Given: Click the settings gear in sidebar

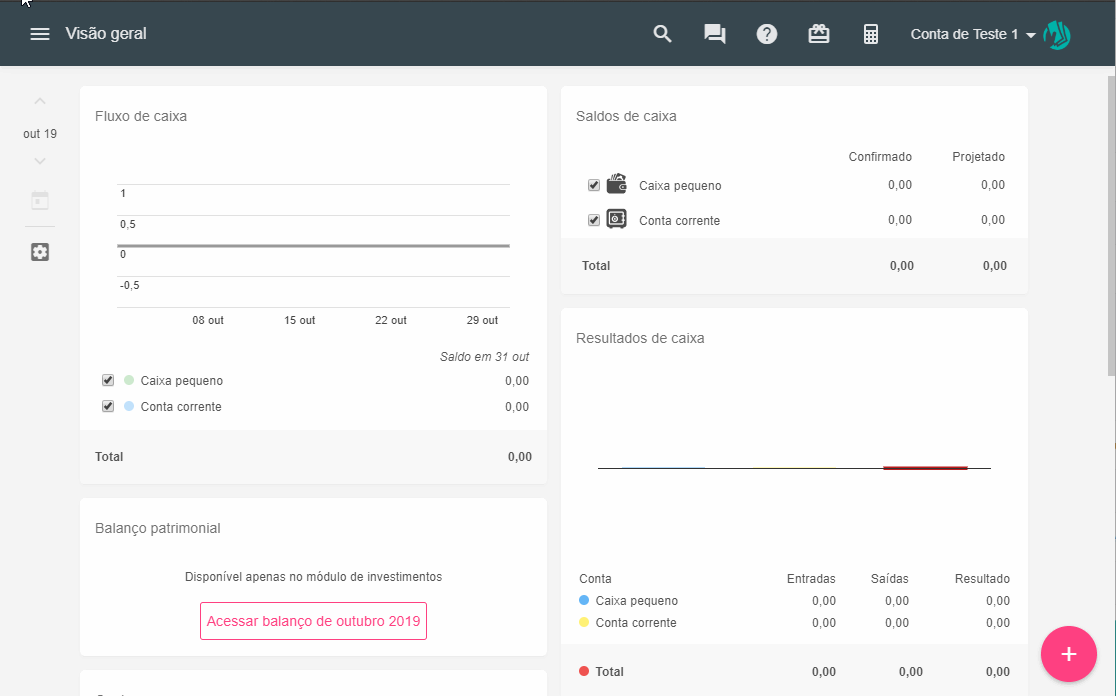Looking at the screenshot, I should pos(40,252).
